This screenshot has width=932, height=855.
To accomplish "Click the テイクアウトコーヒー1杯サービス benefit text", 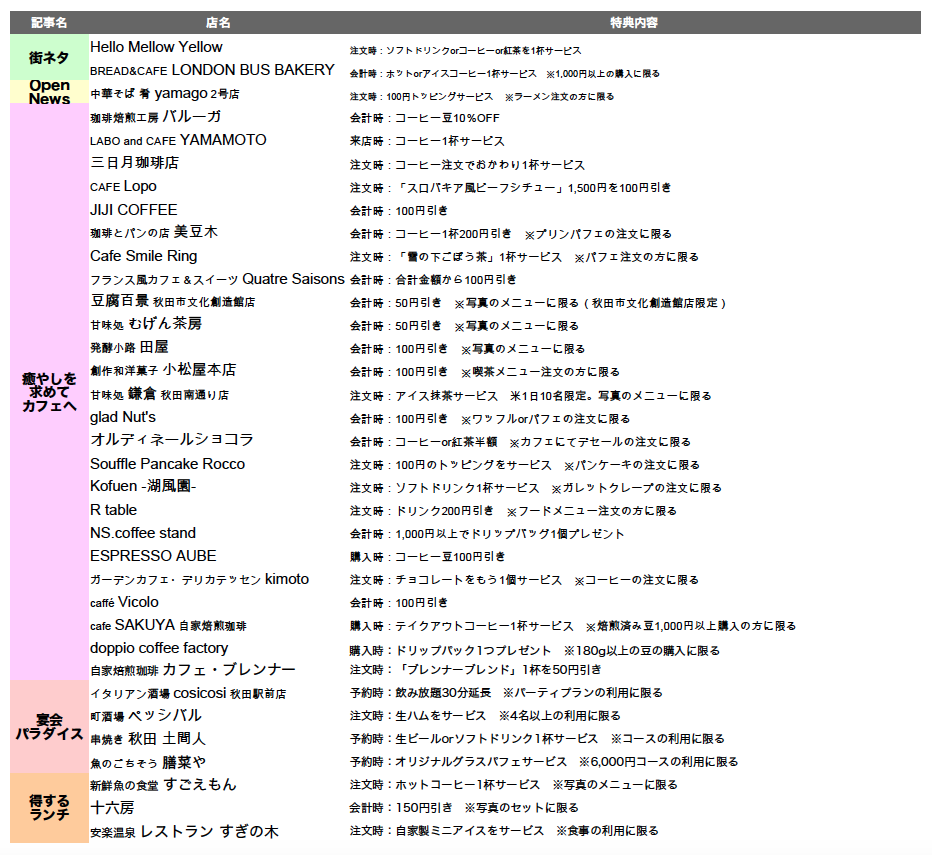I will tap(484, 626).
